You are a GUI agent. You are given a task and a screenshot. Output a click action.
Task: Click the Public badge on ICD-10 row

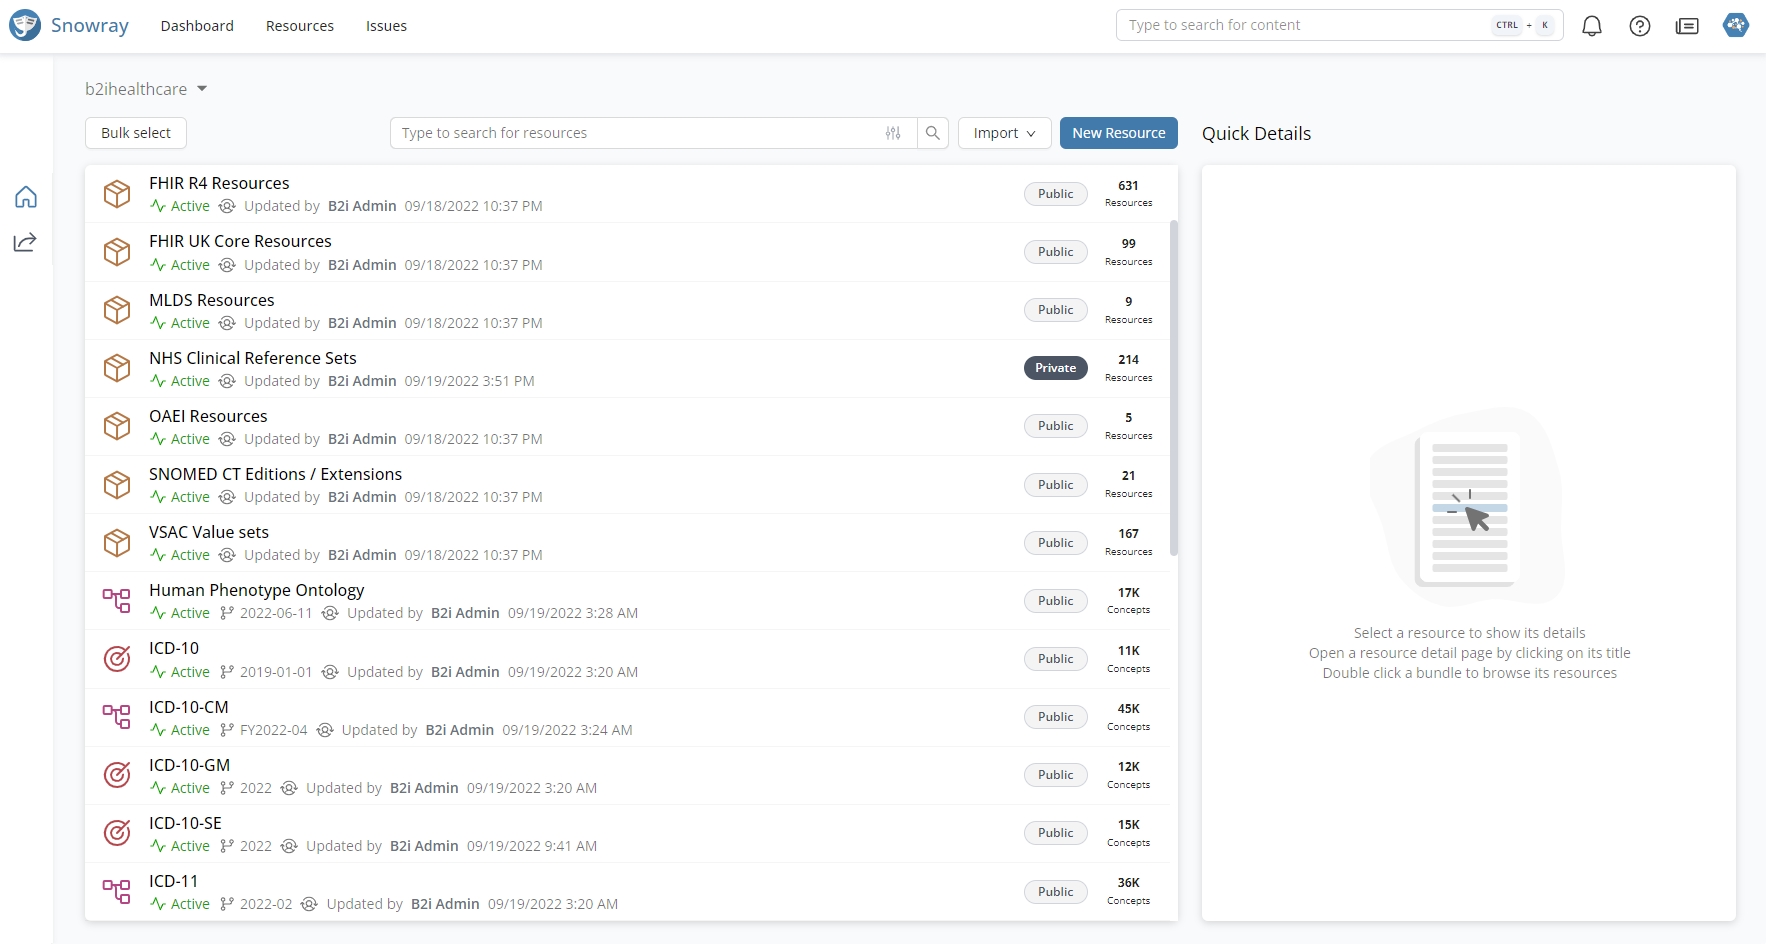1055,659
